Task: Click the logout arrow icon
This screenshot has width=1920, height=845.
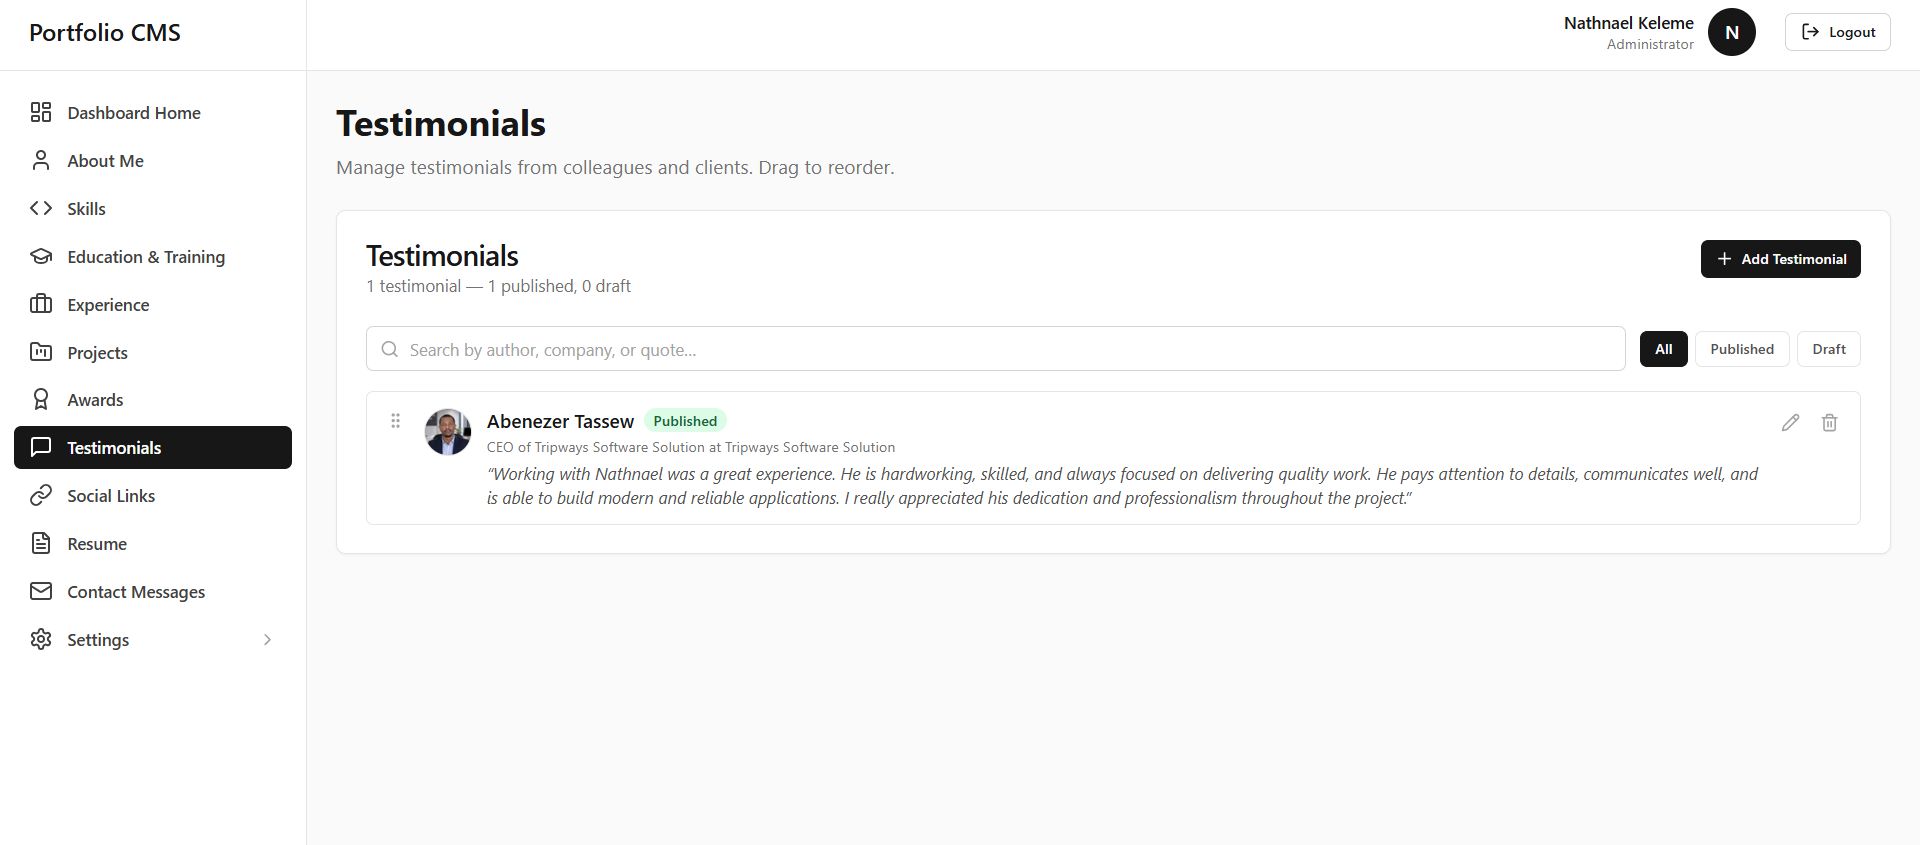Action: 1810,32
